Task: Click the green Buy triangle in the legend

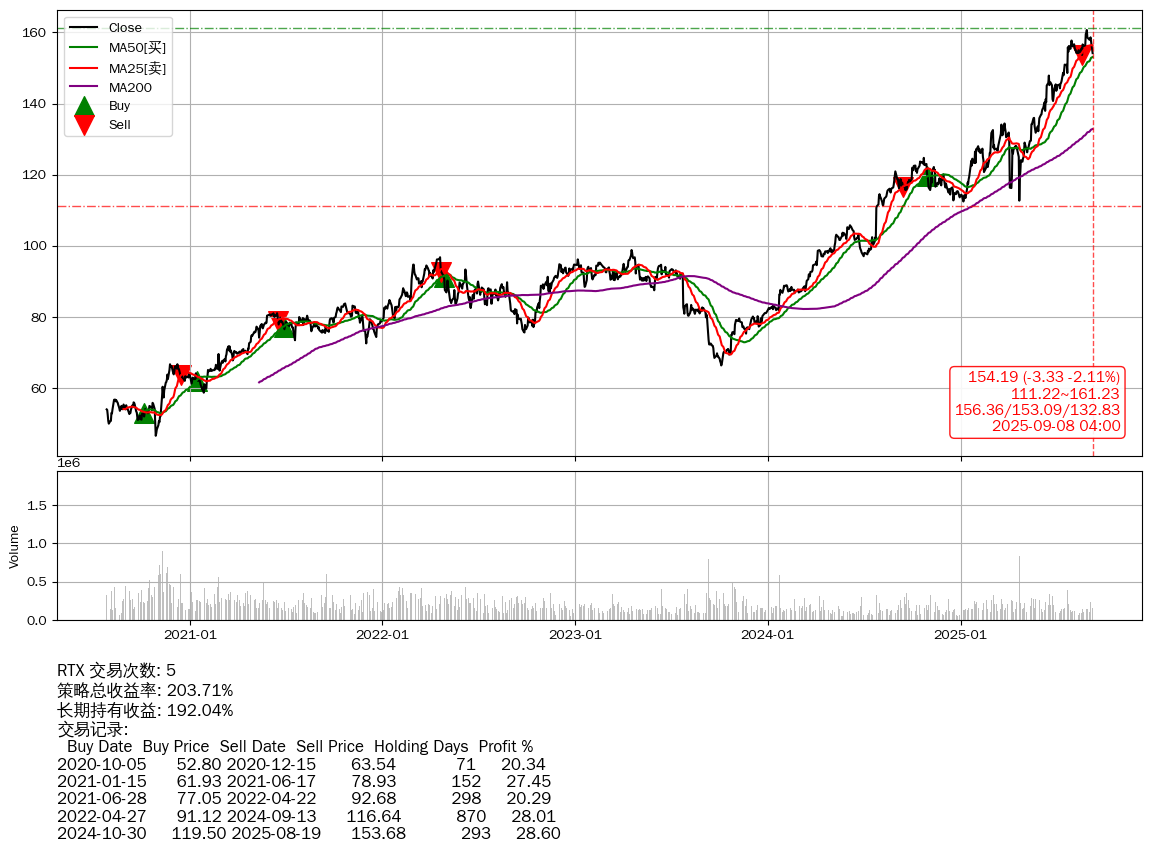Action: (x=85, y=106)
